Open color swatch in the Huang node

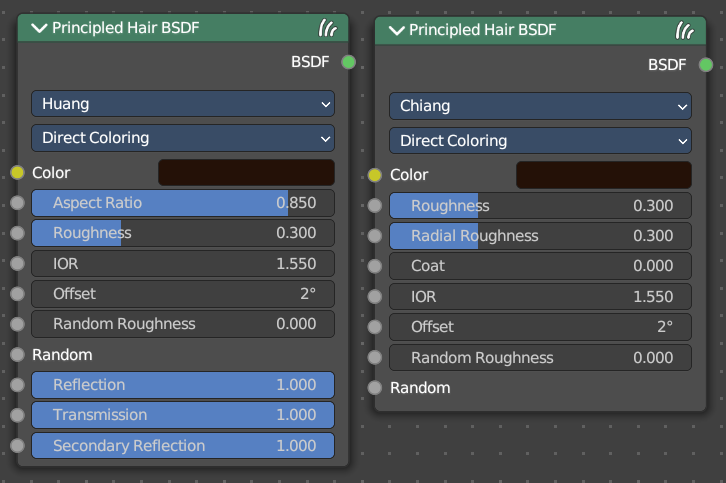pyautogui.click(x=246, y=173)
